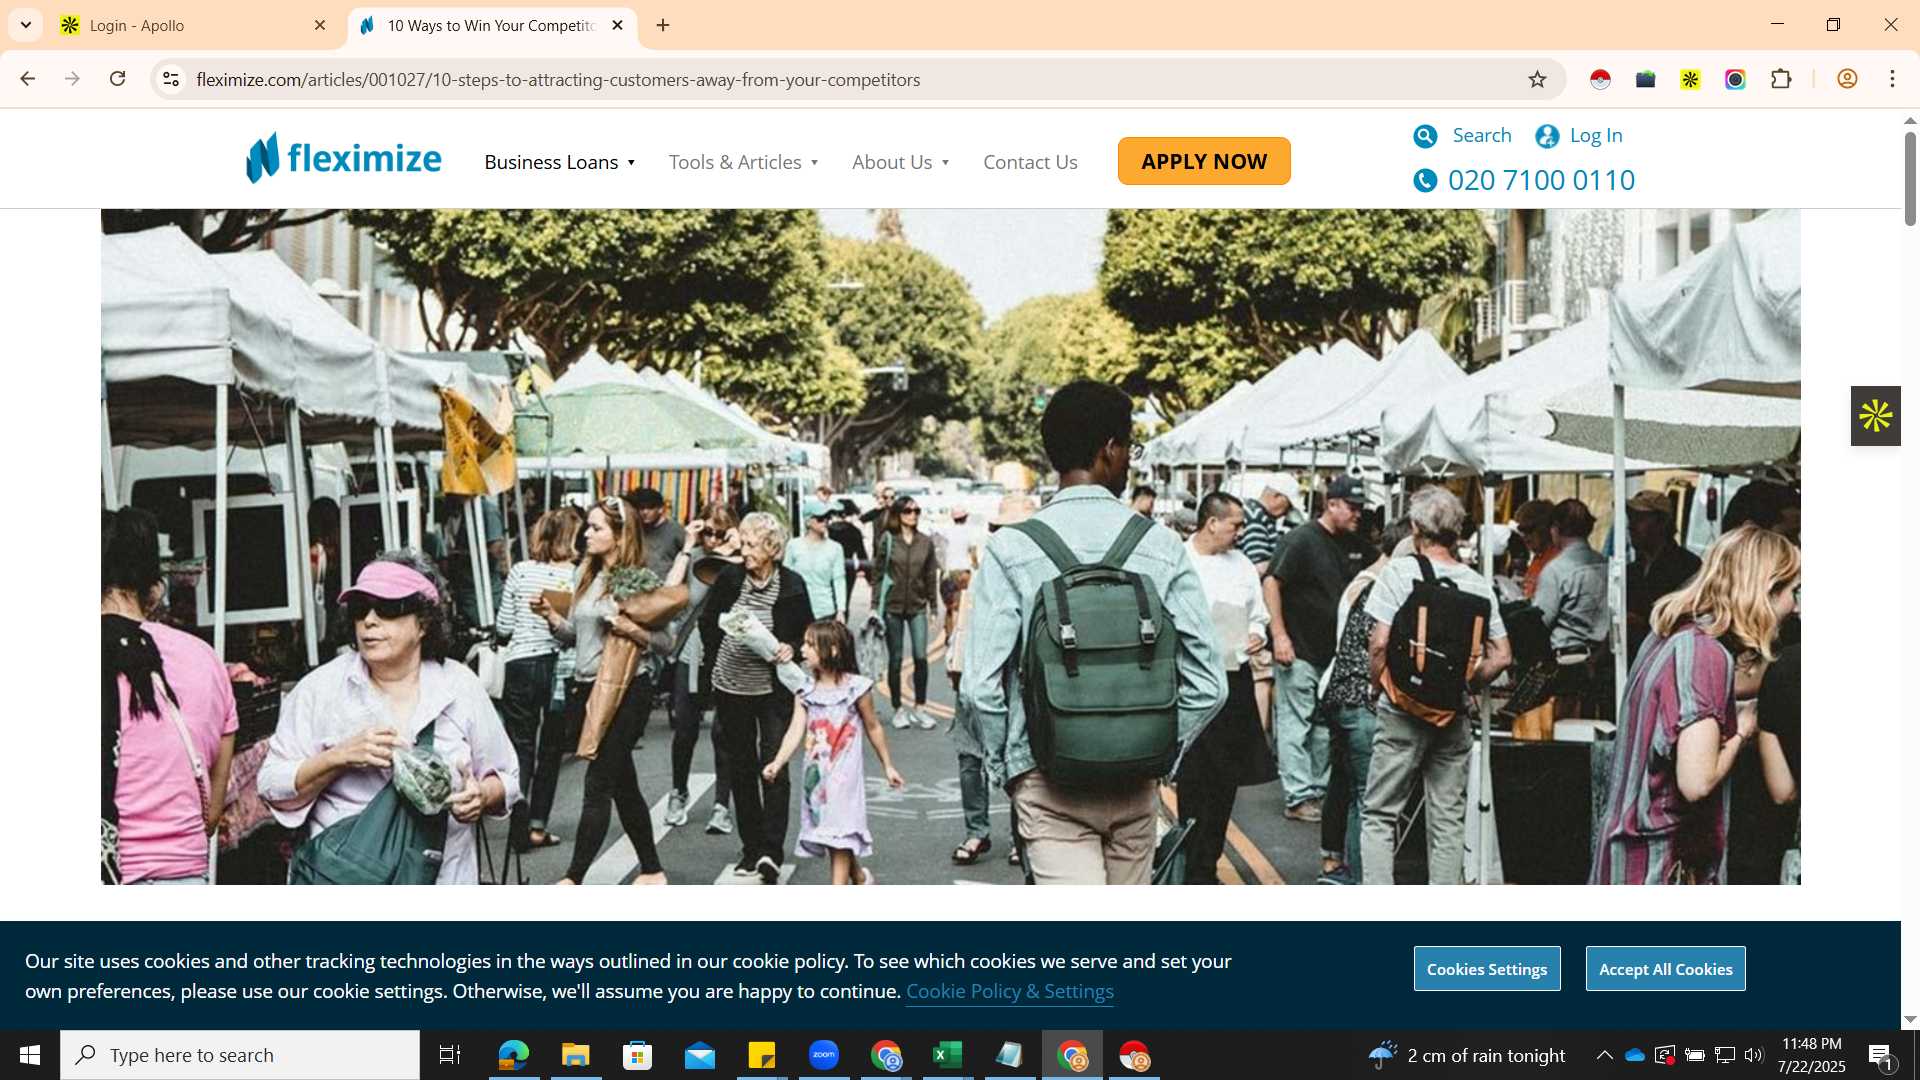The image size is (1920, 1080).
Task: Click the Log In link
Action: [x=1595, y=135]
